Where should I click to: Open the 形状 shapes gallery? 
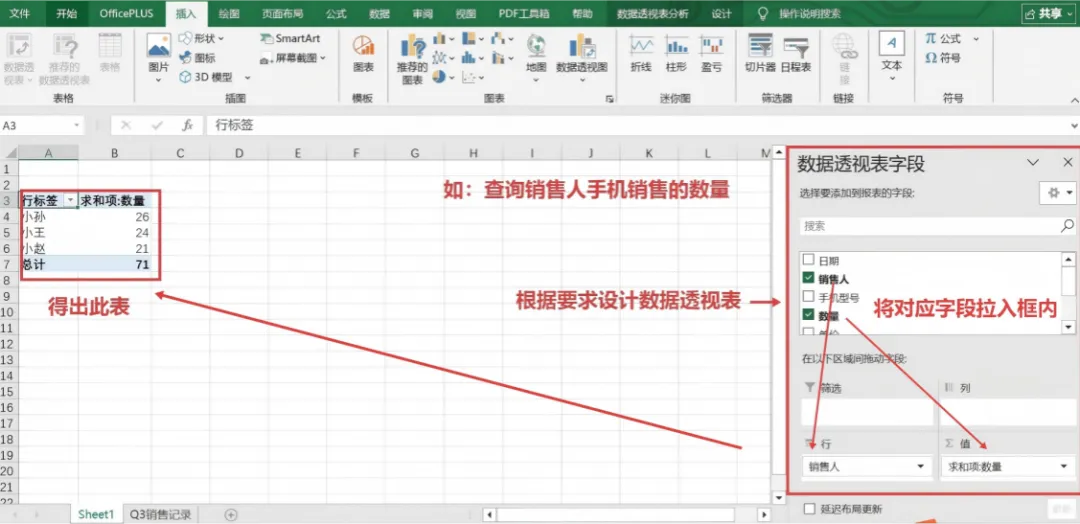coord(201,39)
